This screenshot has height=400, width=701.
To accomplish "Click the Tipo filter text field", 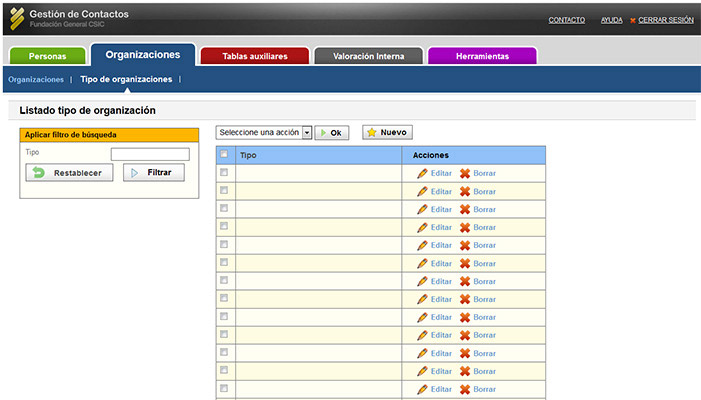I will [x=150, y=154].
